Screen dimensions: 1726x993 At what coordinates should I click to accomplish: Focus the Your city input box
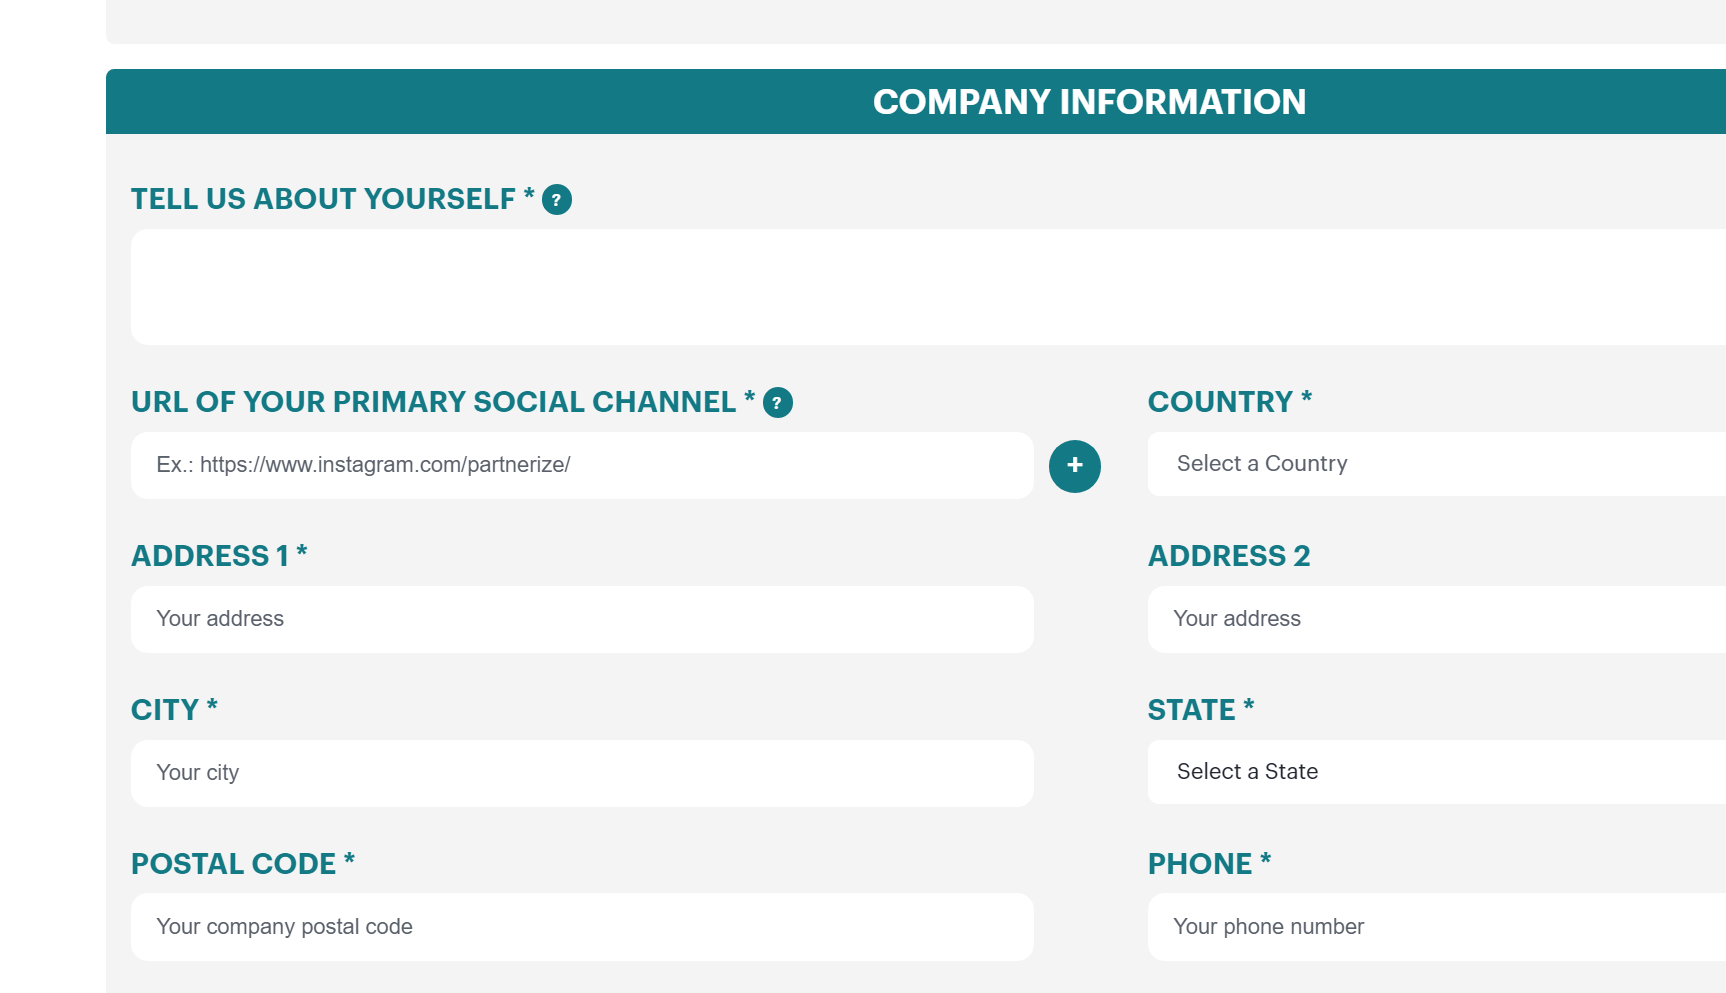point(582,774)
